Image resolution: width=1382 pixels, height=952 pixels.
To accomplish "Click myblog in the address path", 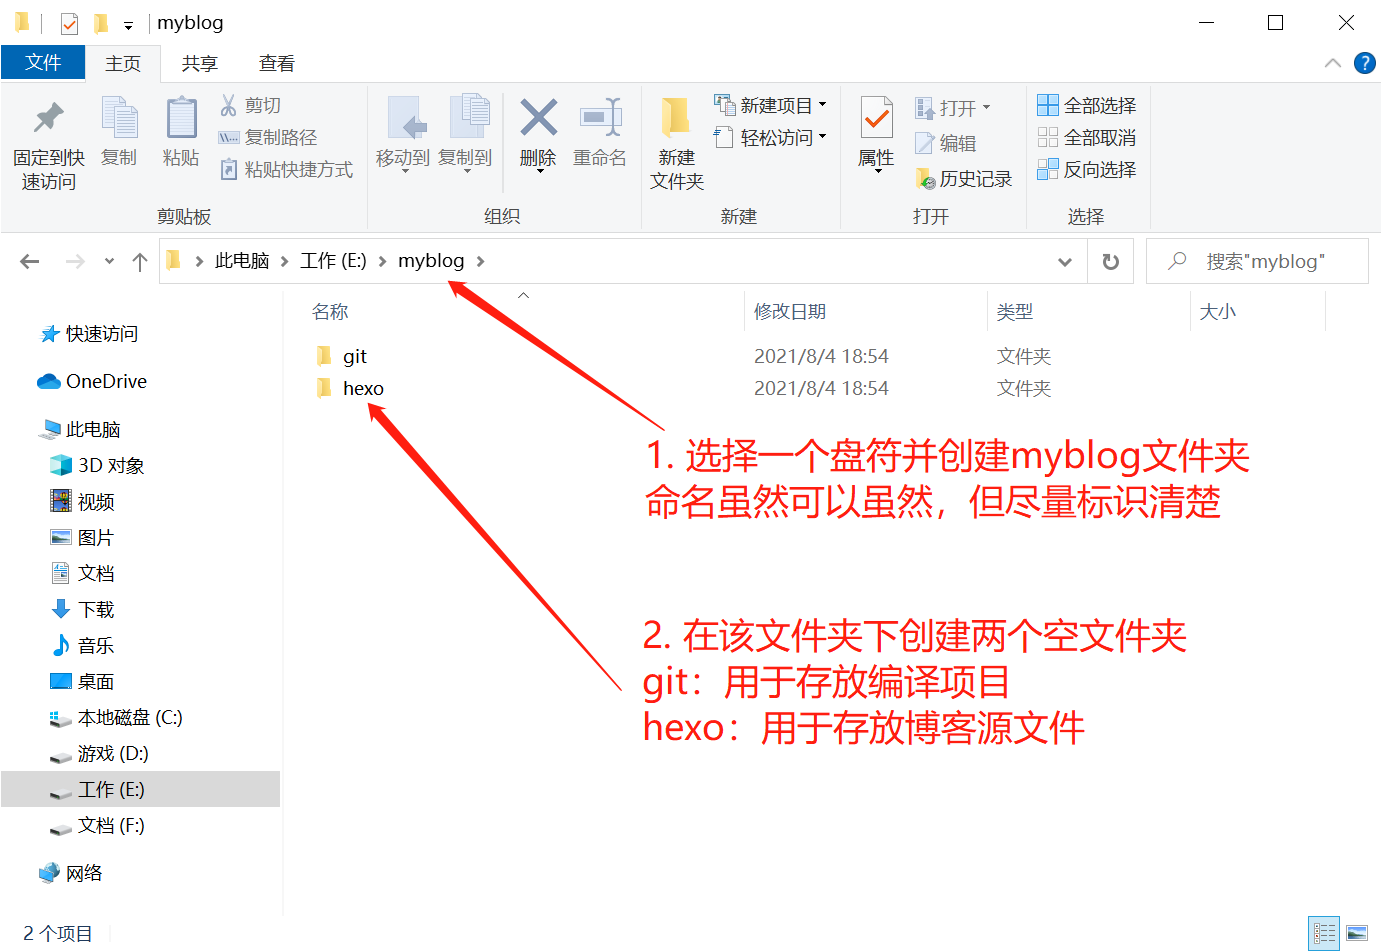I will (431, 261).
